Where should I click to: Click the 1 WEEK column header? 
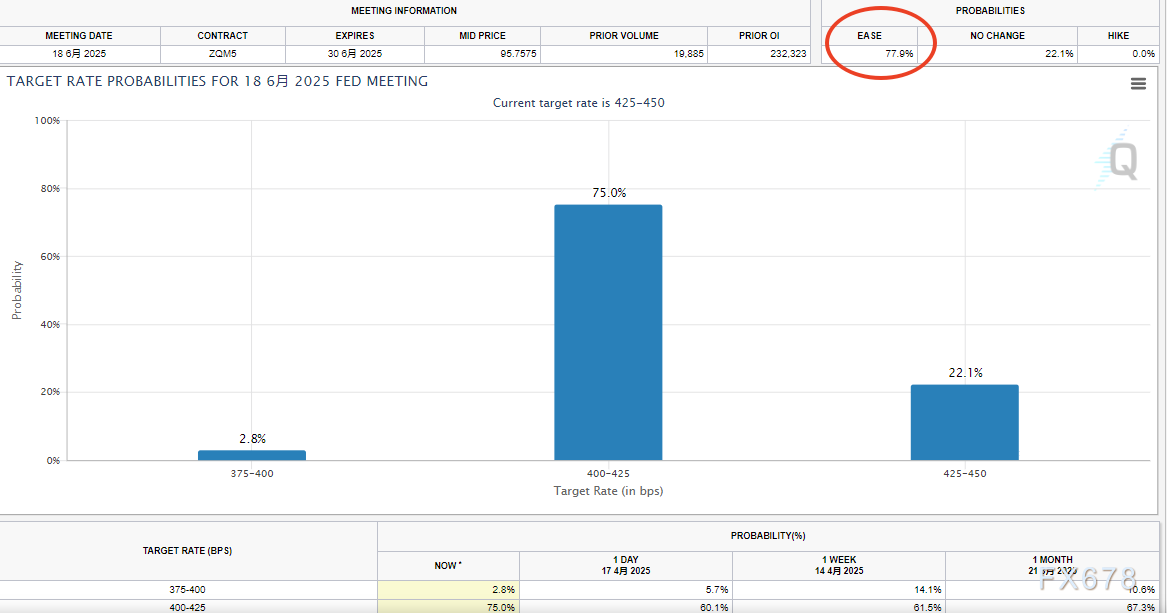tap(838, 565)
